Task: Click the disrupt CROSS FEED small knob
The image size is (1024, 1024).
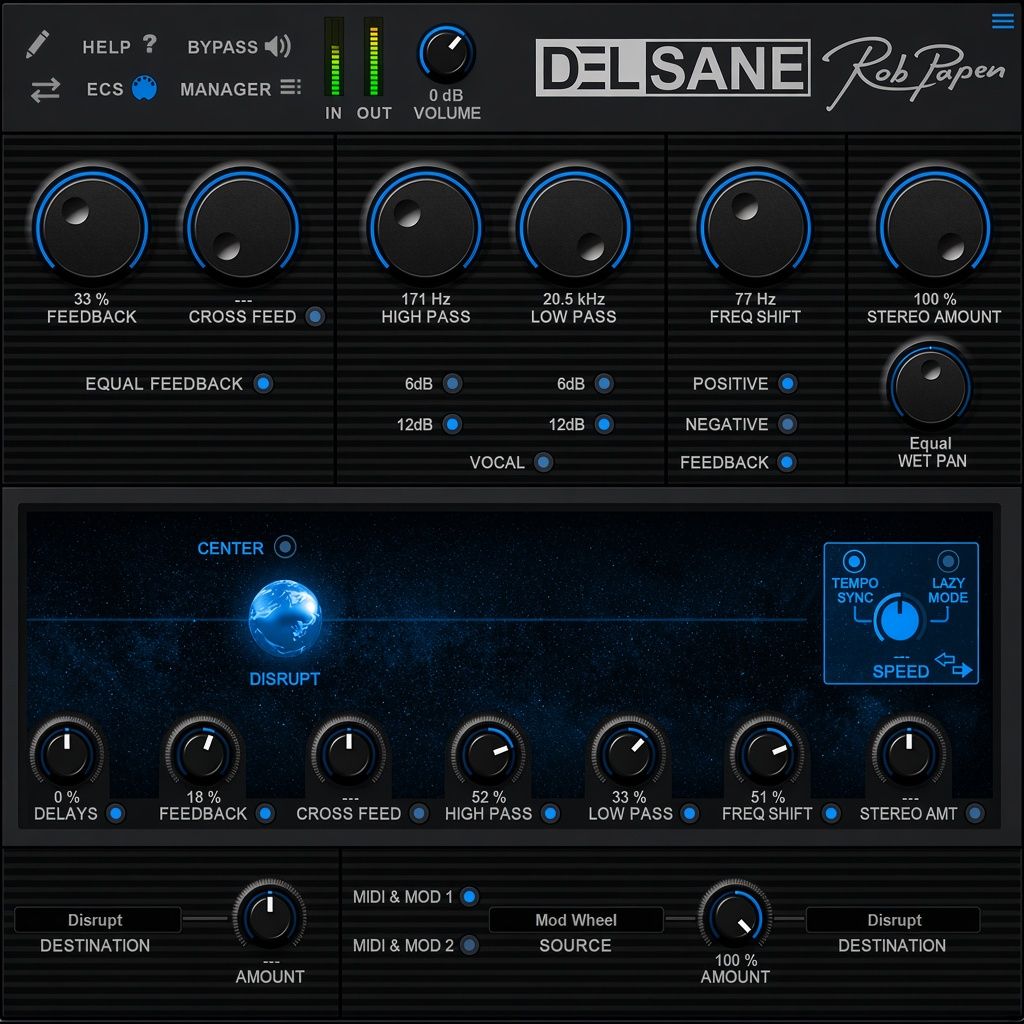Action: pos(349,753)
